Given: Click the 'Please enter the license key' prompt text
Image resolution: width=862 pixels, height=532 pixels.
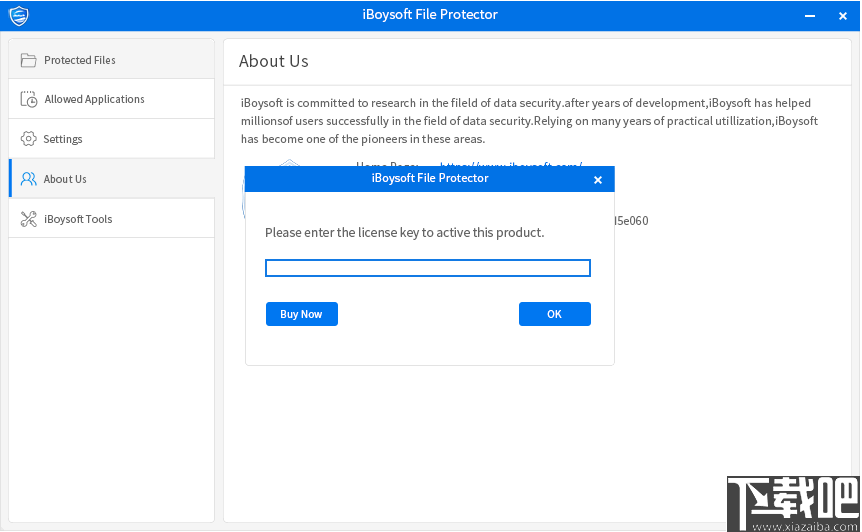Looking at the screenshot, I should [x=405, y=232].
